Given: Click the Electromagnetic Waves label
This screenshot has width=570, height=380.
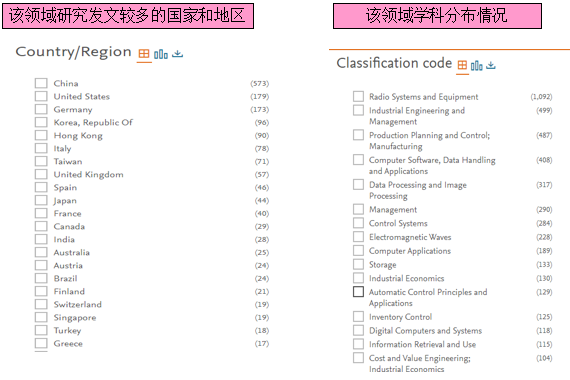Looking at the screenshot, I should tap(410, 237).
